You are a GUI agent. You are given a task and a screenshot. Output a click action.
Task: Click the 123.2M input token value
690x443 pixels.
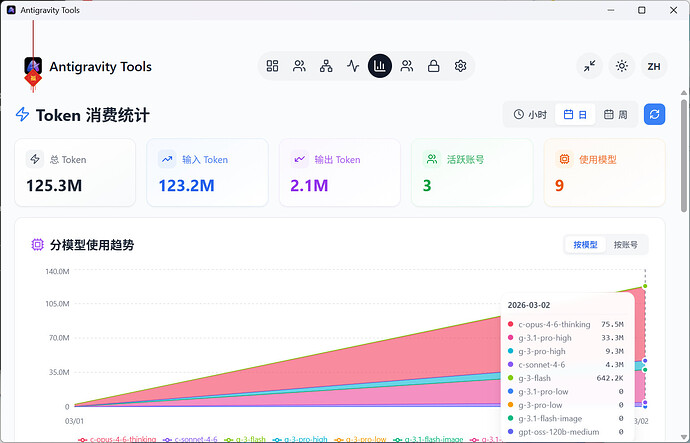187,186
